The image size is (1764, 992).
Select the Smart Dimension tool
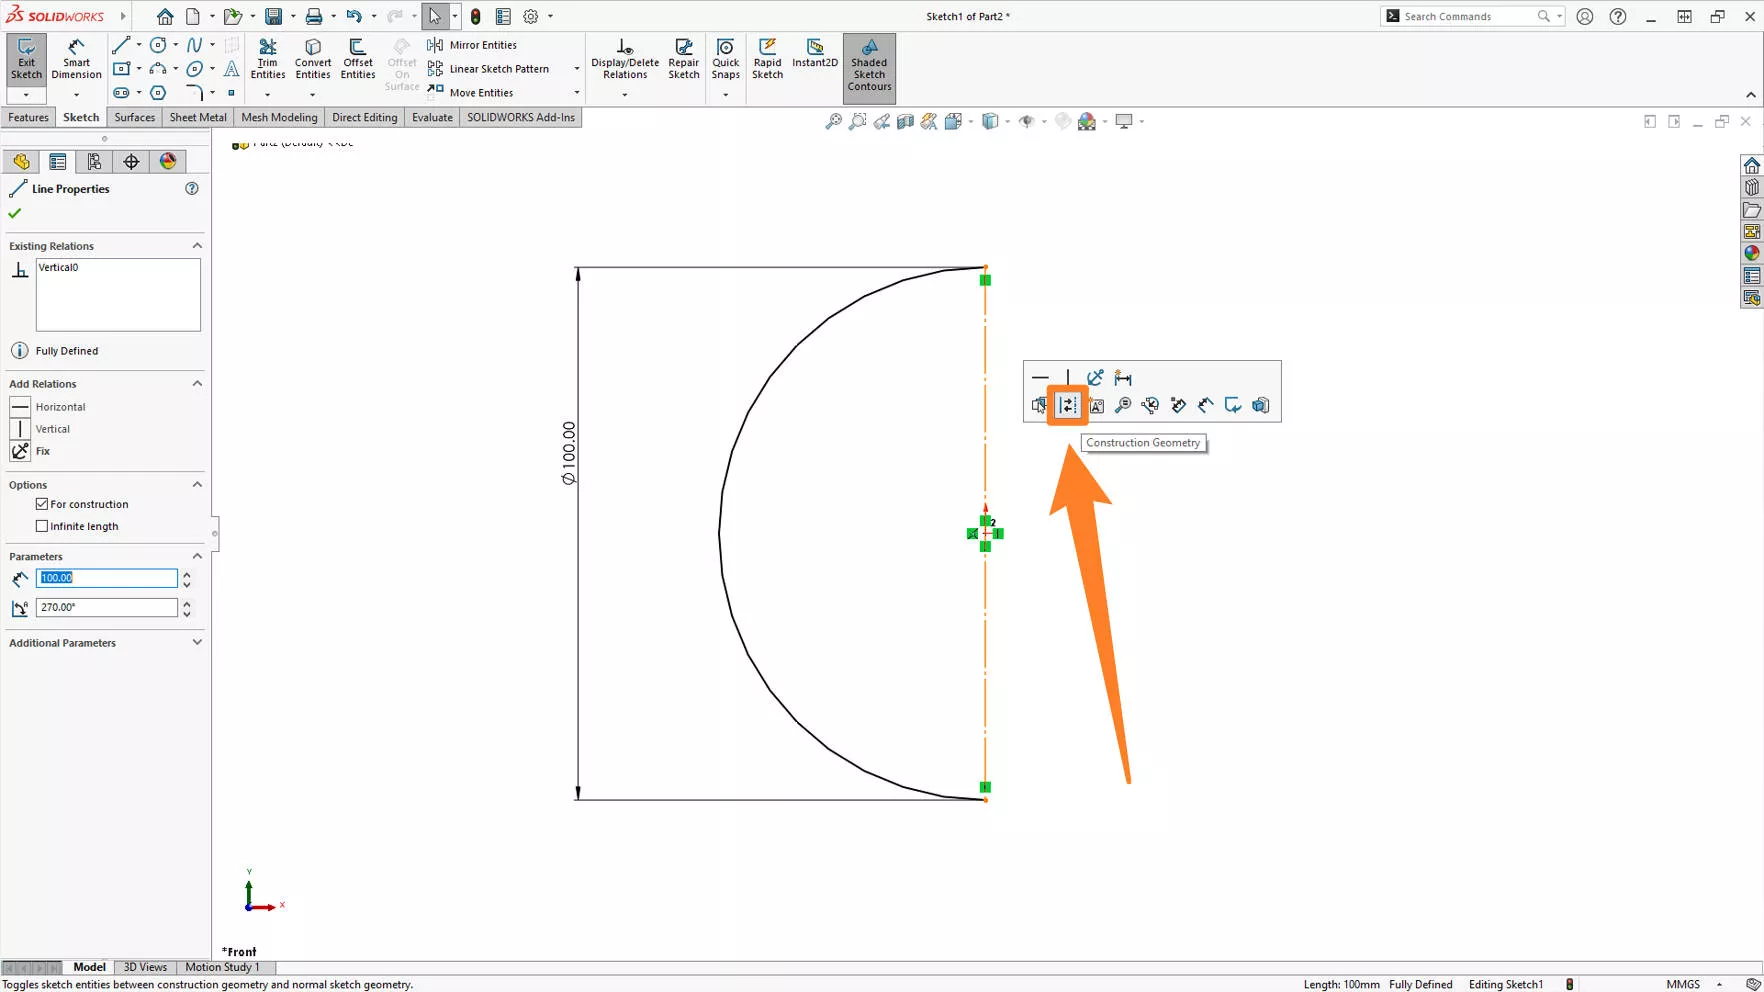click(x=76, y=58)
